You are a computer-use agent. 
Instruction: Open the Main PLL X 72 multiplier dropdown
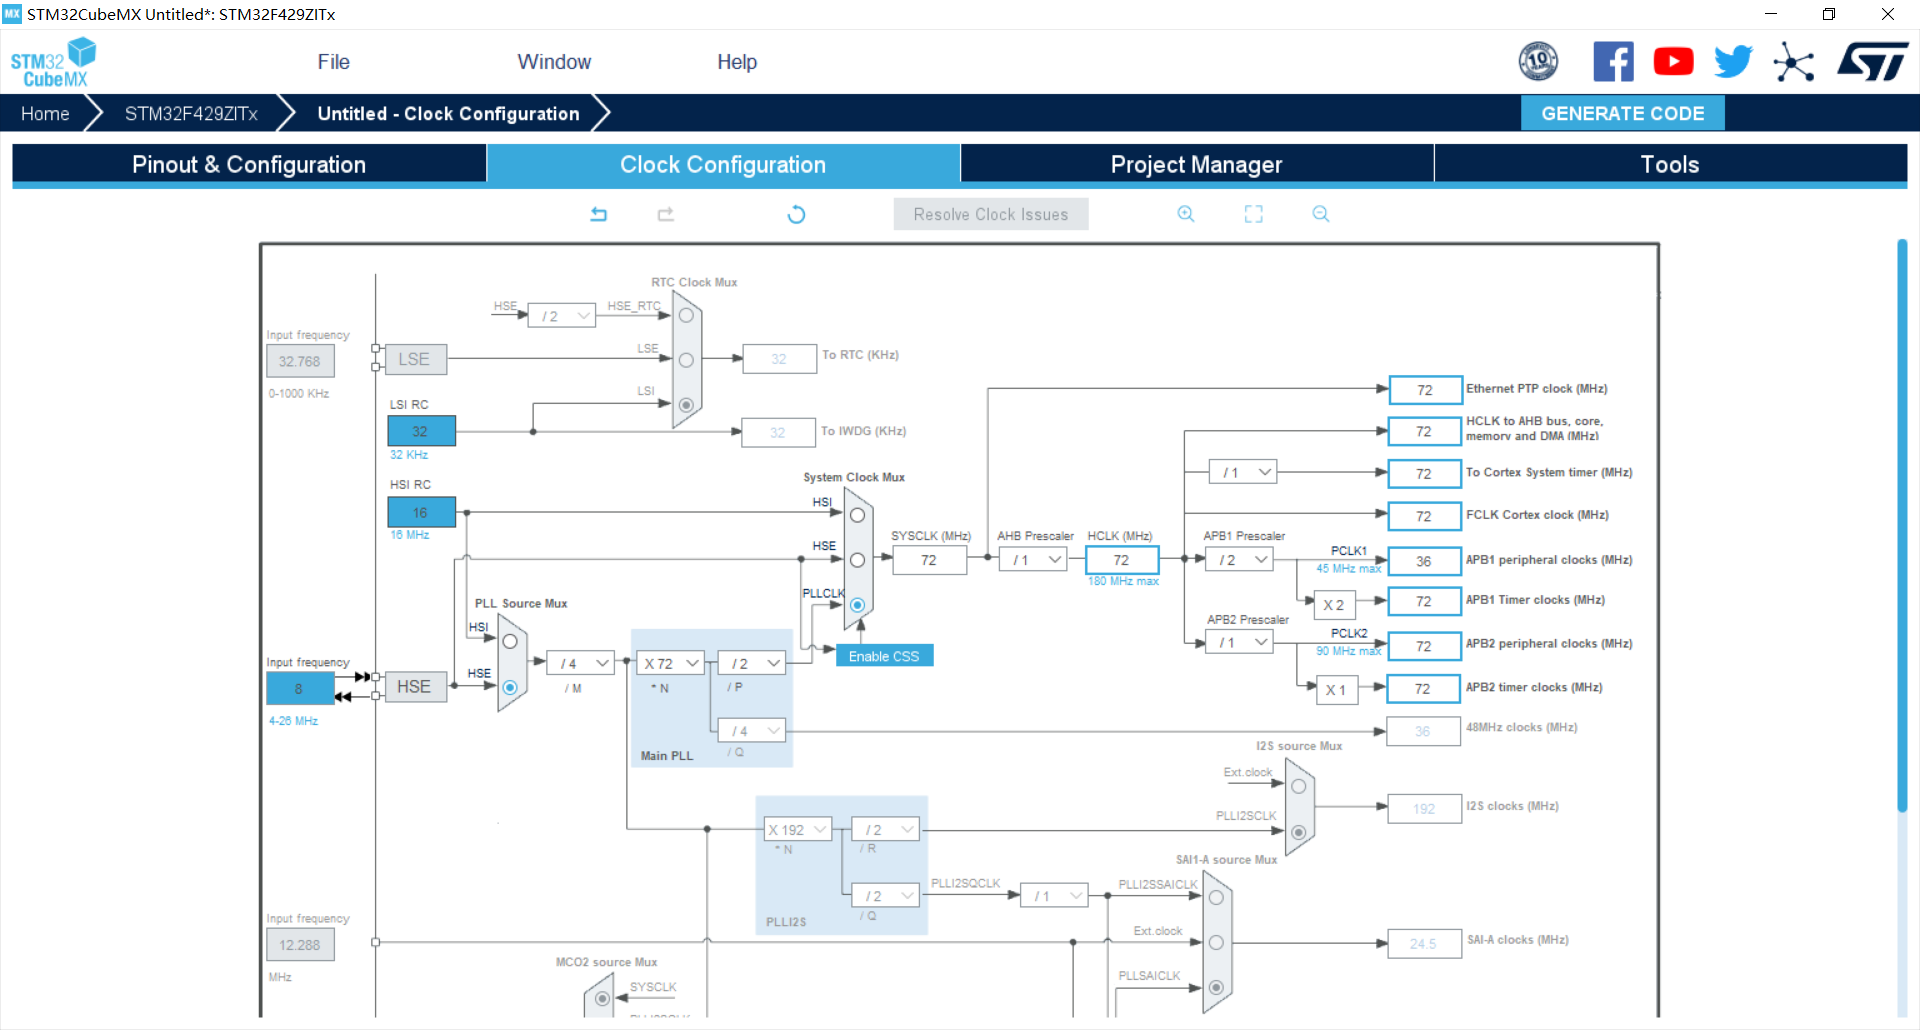[x=671, y=663]
